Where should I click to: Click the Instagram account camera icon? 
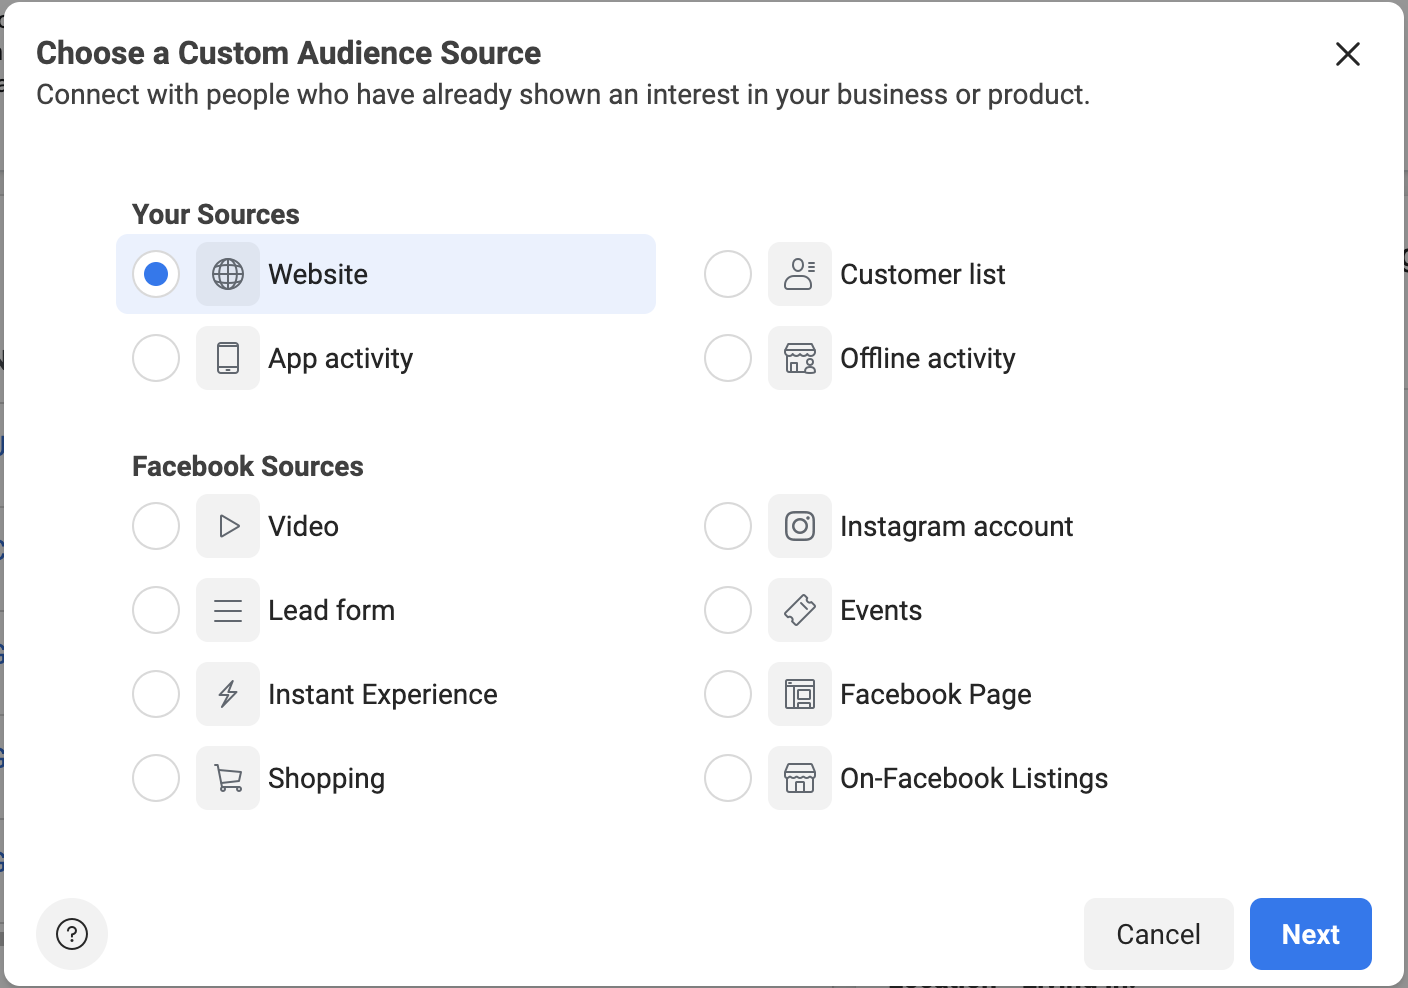pos(800,526)
